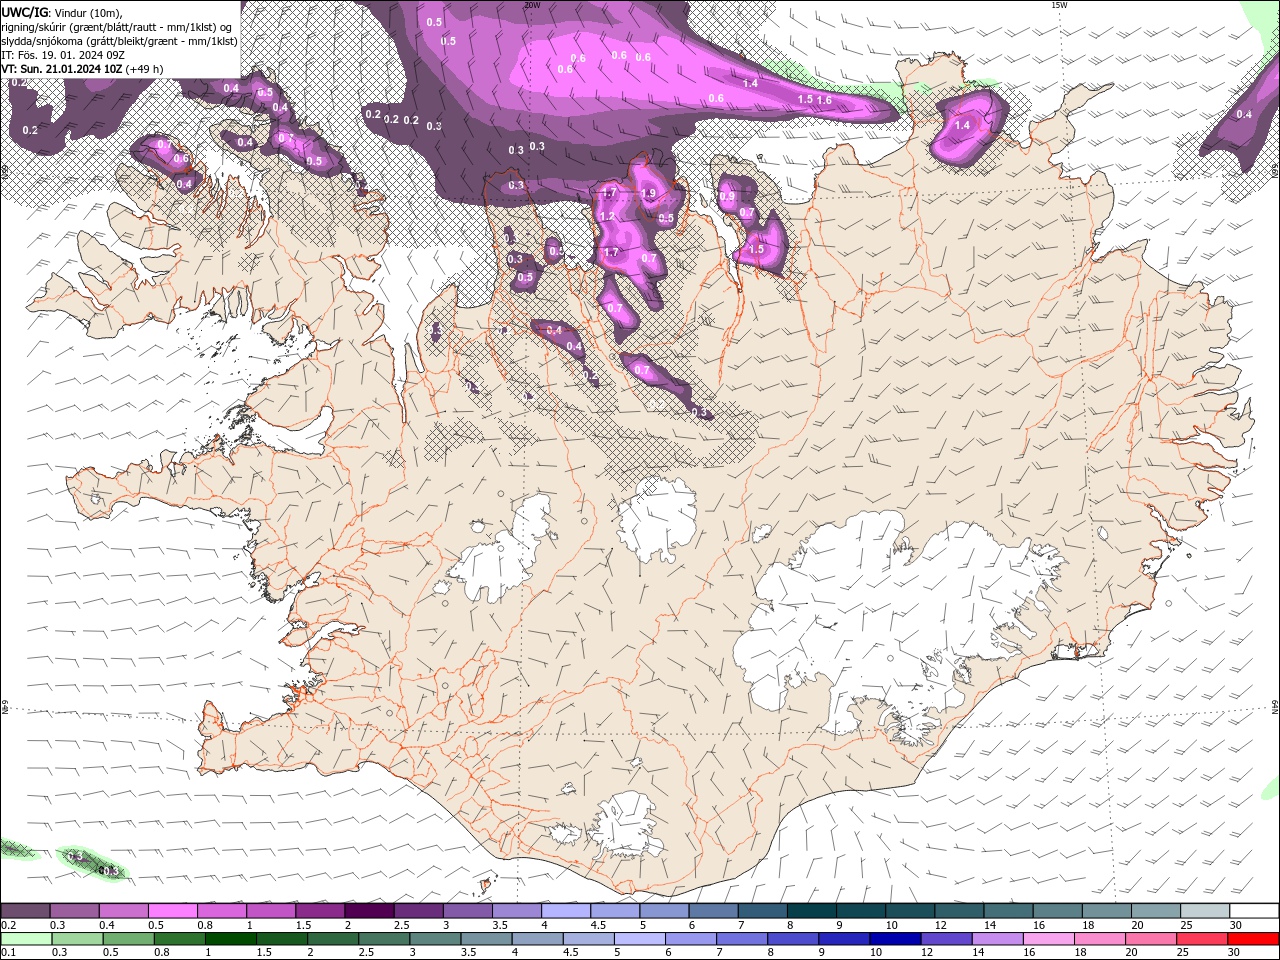
Task: Select the 0.2 swatch in upper snow scale
Action: point(25,911)
